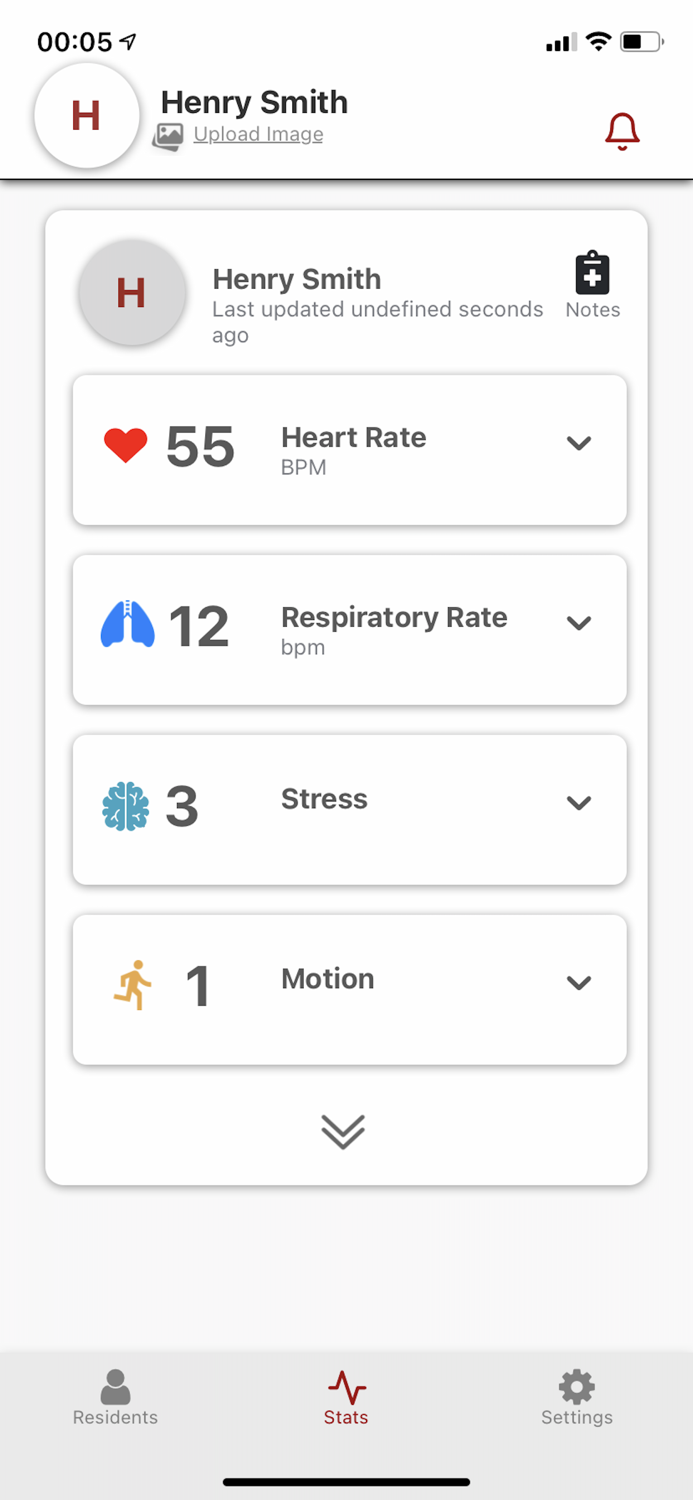The width and height of the screenshot is (693, 1500).
Task: Click the photo icon next to Upload Image
Action: (x=168, y=133)
